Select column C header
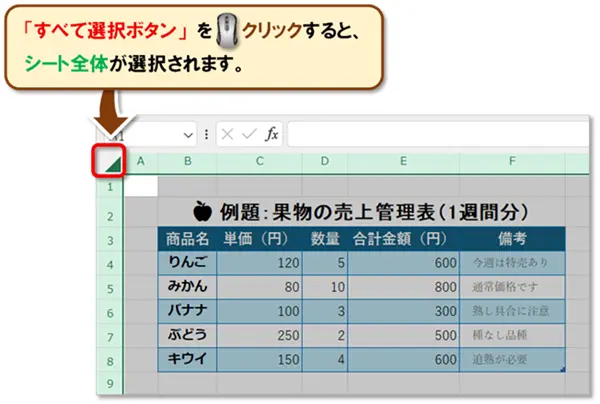The image size is (600, 404). pos(259,161)
